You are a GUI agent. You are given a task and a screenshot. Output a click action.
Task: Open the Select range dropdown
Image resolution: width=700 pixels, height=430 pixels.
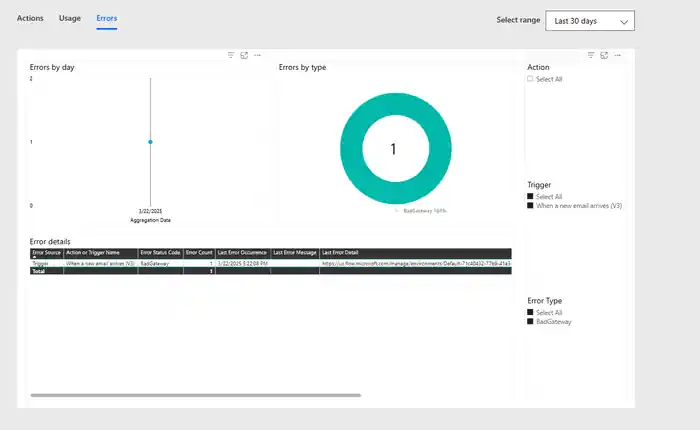coord(590,21)
